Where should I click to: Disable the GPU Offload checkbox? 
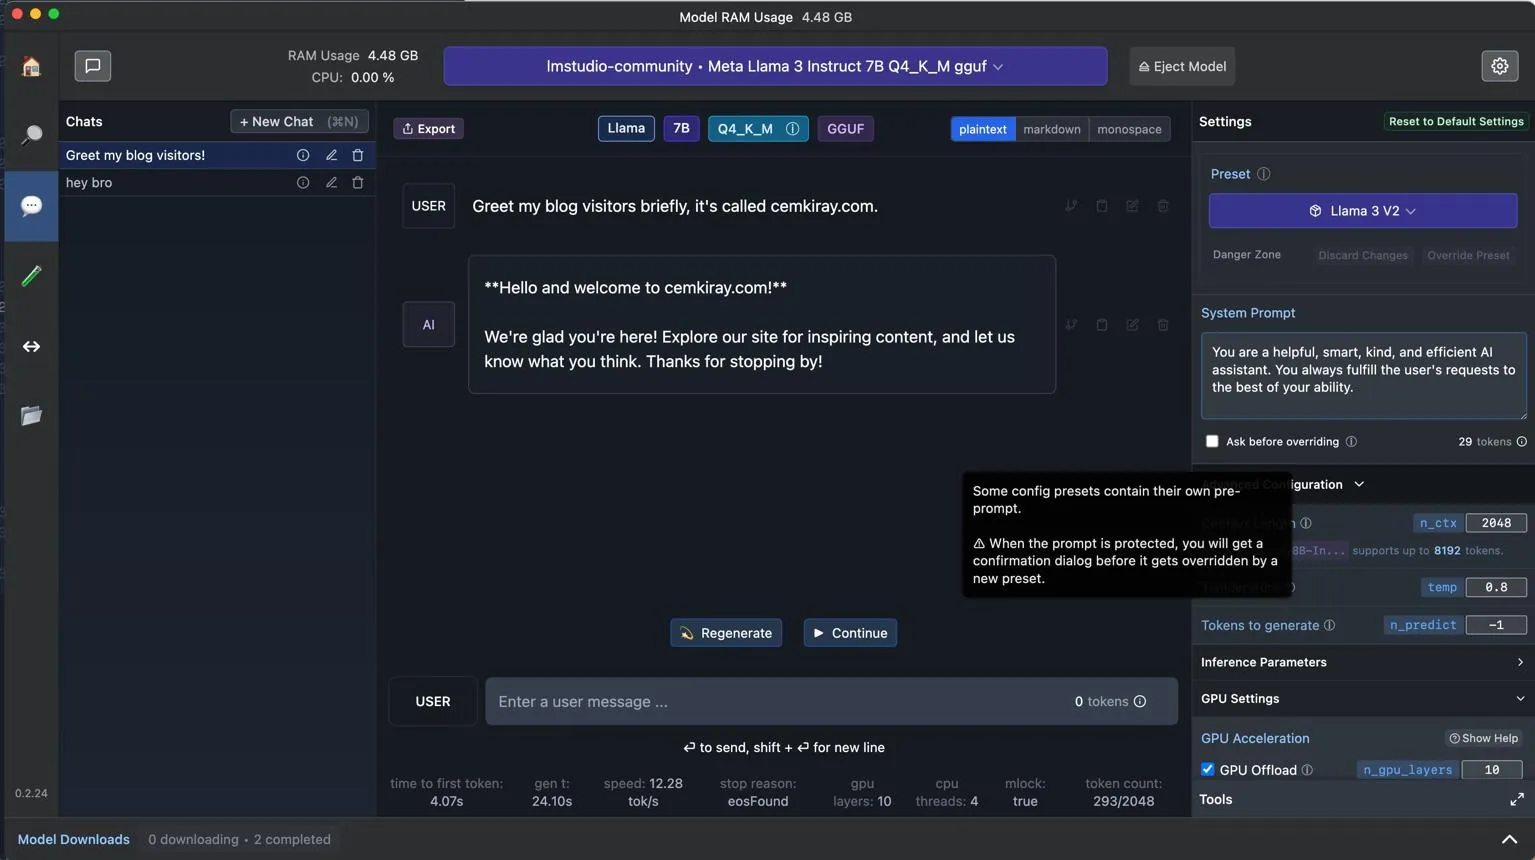coord(1208,770)
